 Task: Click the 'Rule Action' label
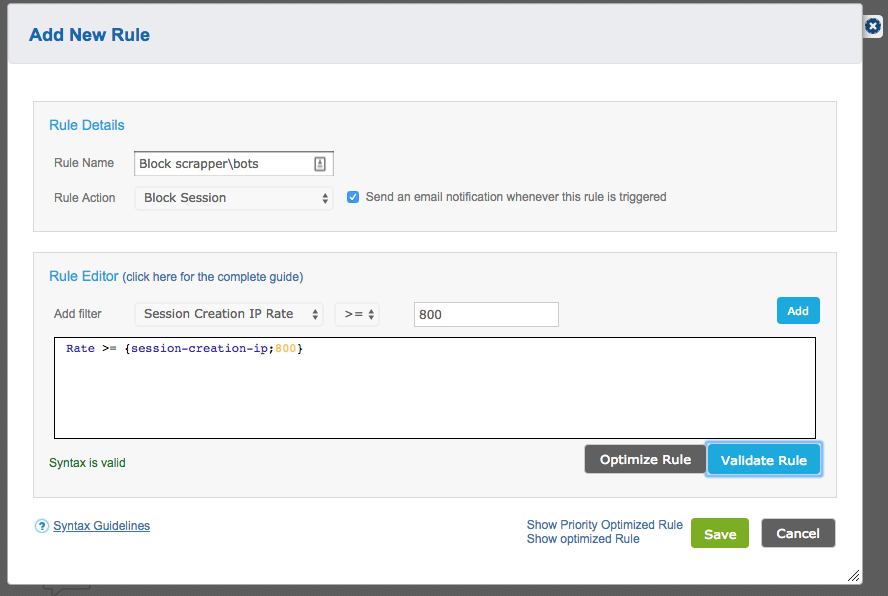pos(84,198)
